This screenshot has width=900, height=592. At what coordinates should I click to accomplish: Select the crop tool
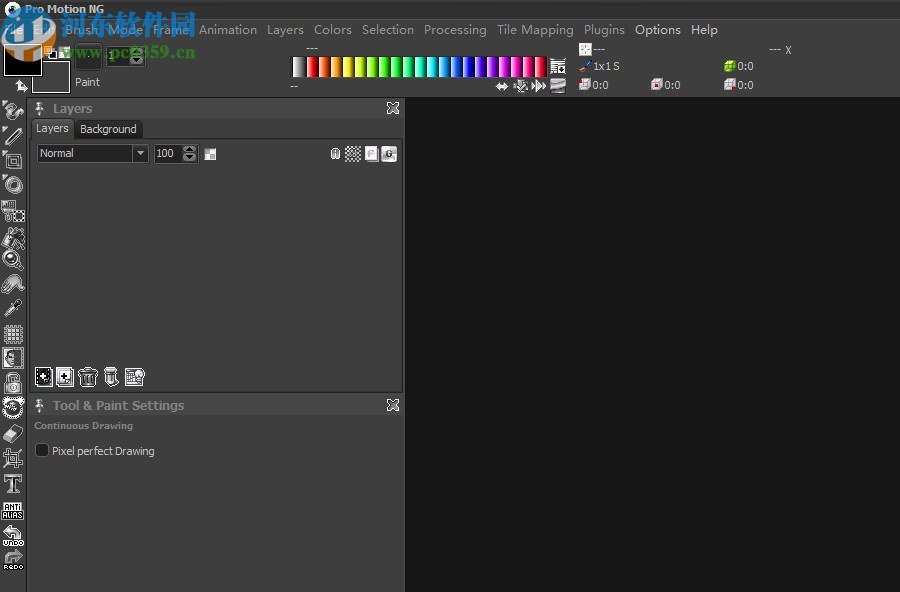(x=13, y=458)
